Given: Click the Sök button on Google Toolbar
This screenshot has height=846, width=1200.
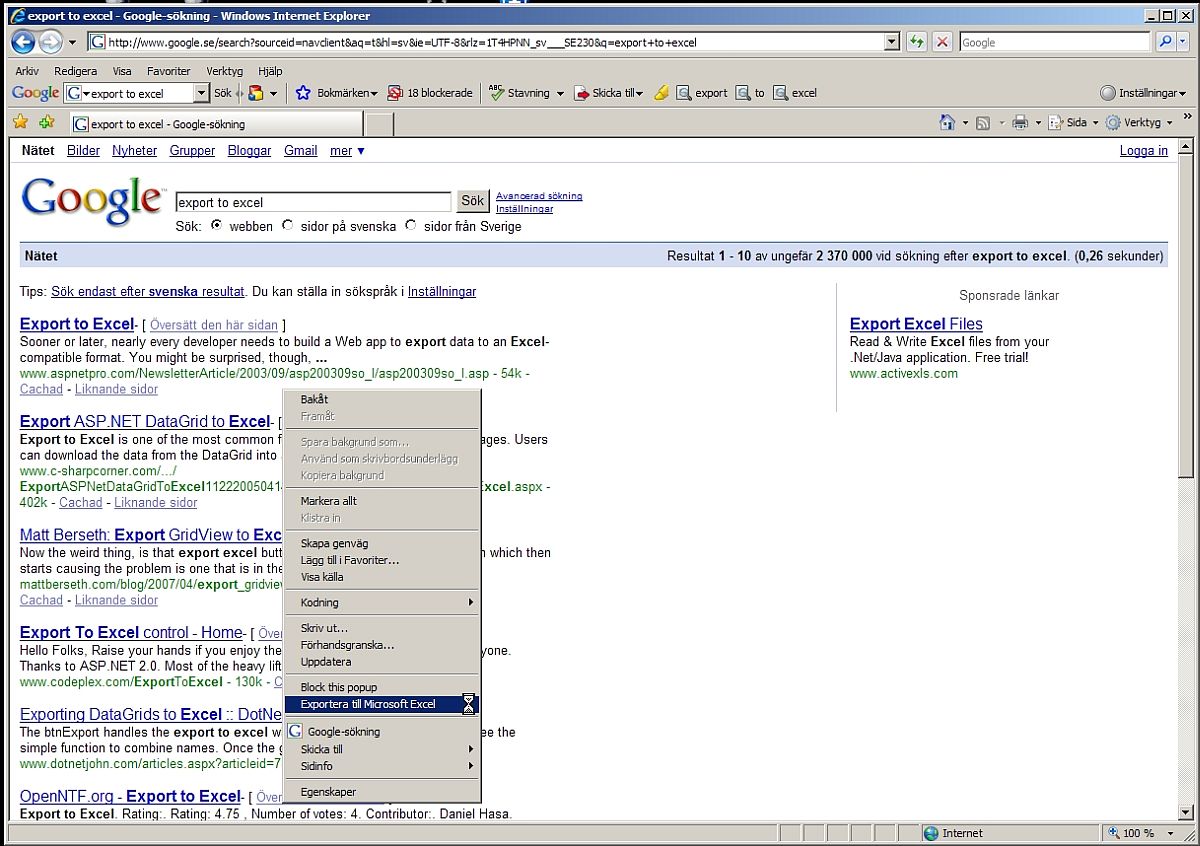Looking at the screenshot, I should (x=223, y=93).
